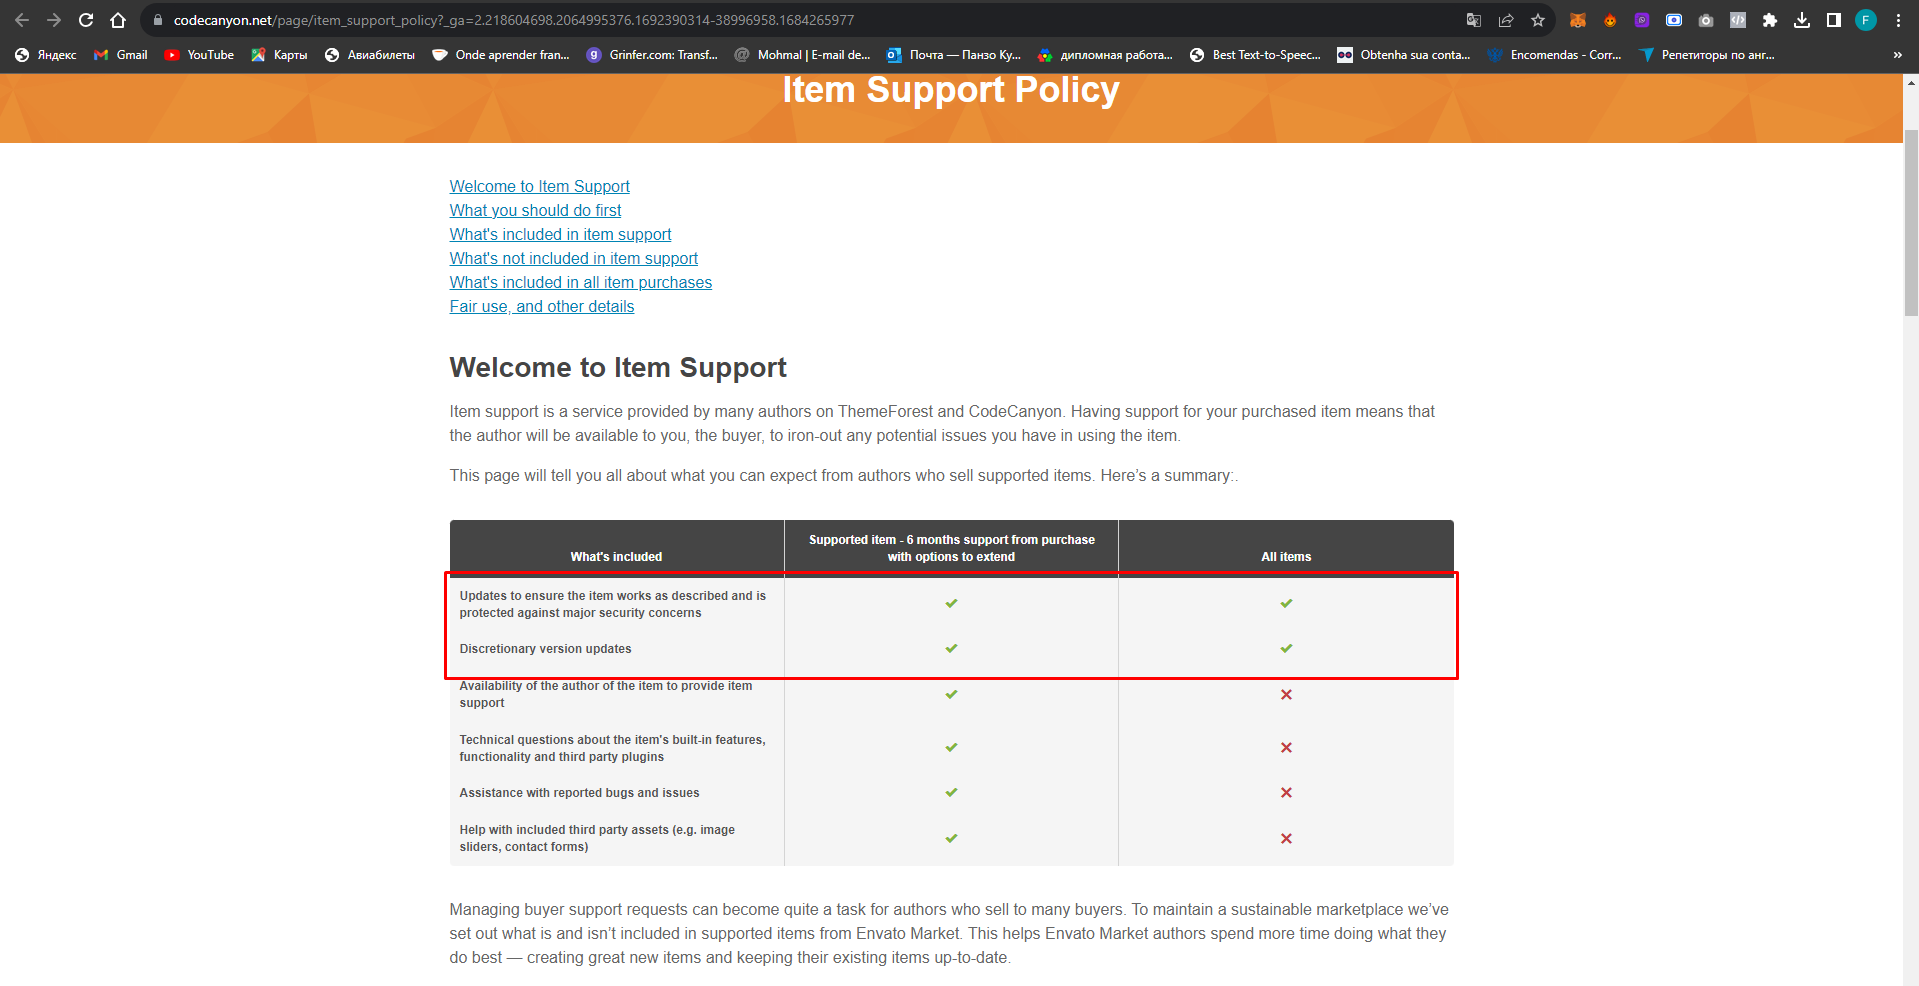Open the flame smiley extension
This screenshot has height=986, width=1919.
coord(1610,20)
